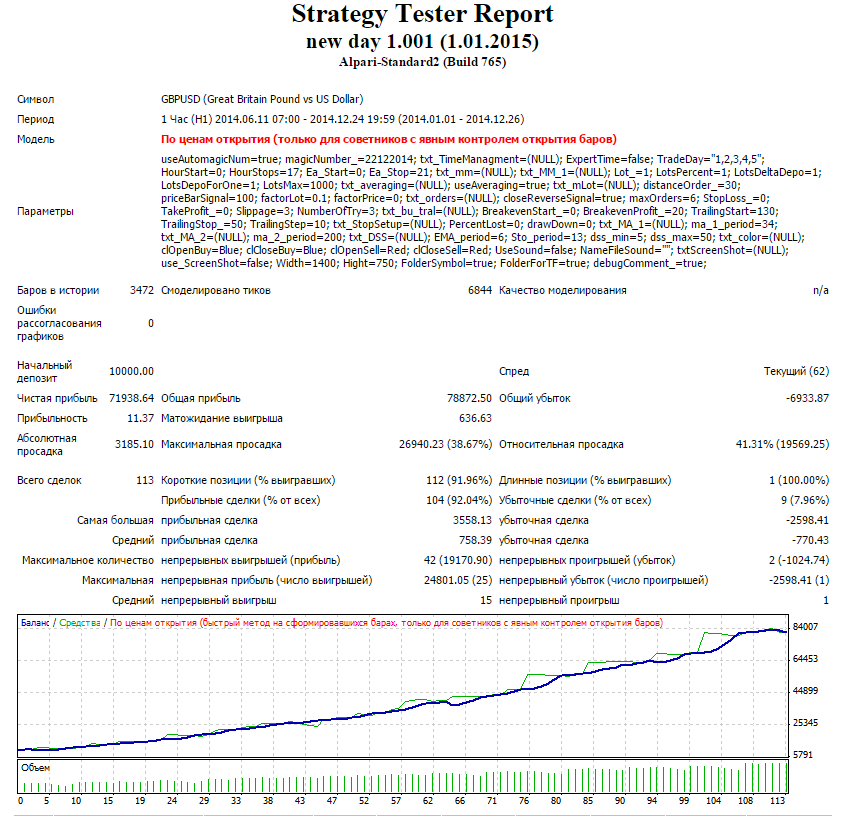The width and height of the screenshot is (862, 816).
Task: Click the 'Alpari-Standard2 (Build 765)' line
Action: coord(422,62)
